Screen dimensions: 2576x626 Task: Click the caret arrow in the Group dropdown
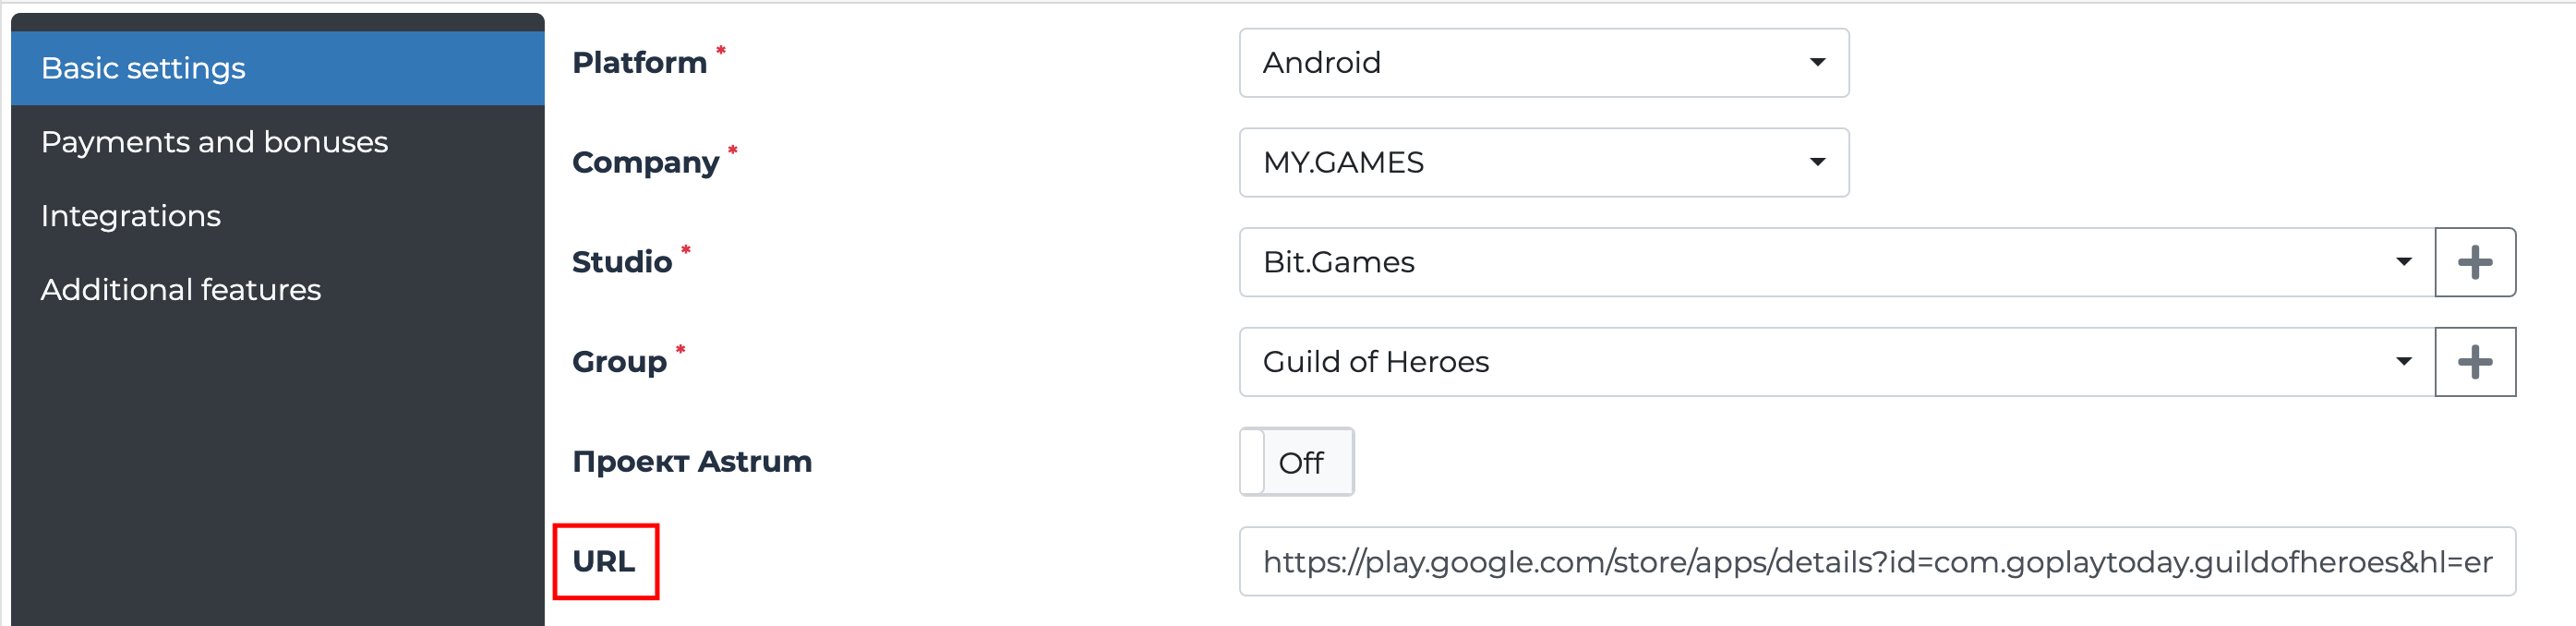[2403, 362]
